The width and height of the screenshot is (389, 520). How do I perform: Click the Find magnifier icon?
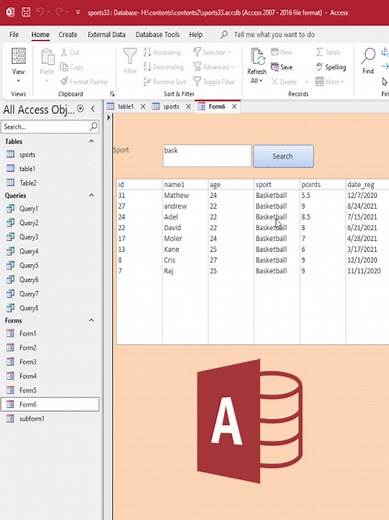tap(368, 57)
